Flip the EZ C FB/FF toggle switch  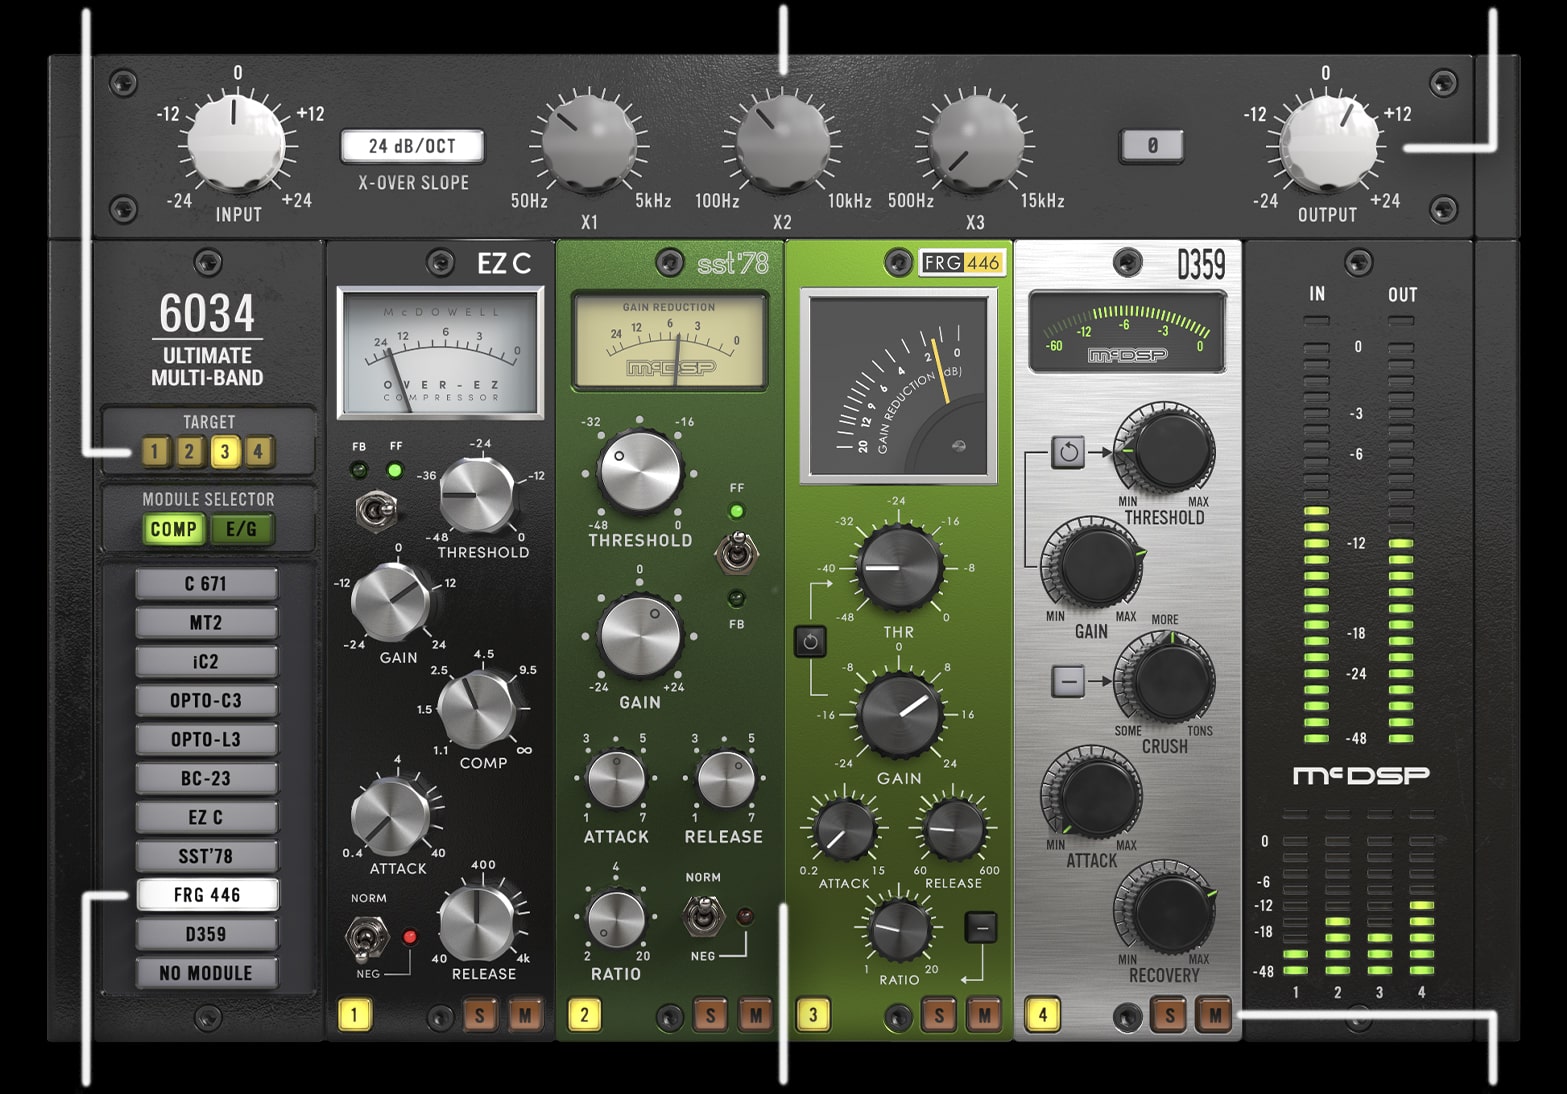pyautogui.click(x=375, y=511)
